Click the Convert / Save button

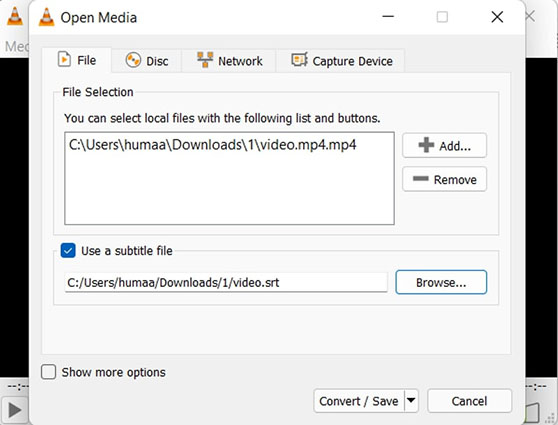click(x=359, y=401)
